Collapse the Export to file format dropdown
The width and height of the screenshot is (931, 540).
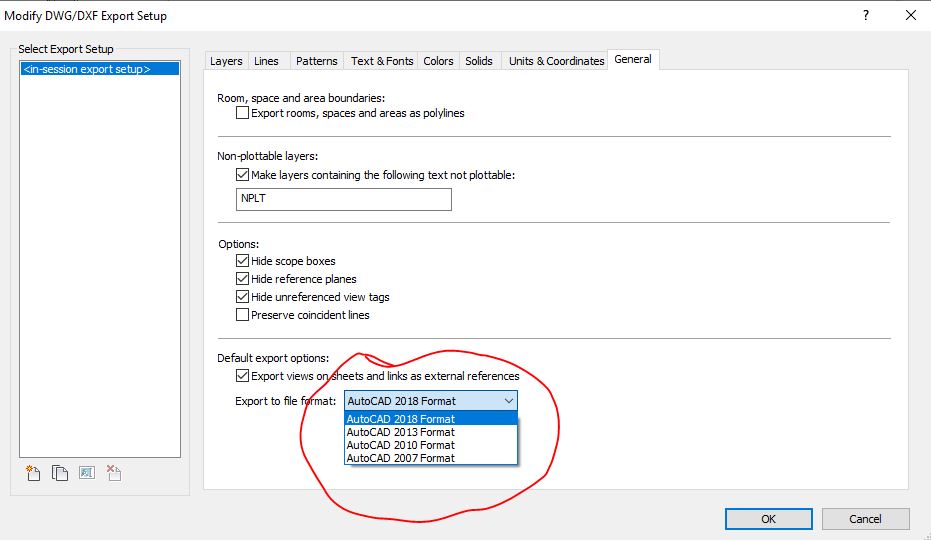pyautogui.click(x=509, y=401)
